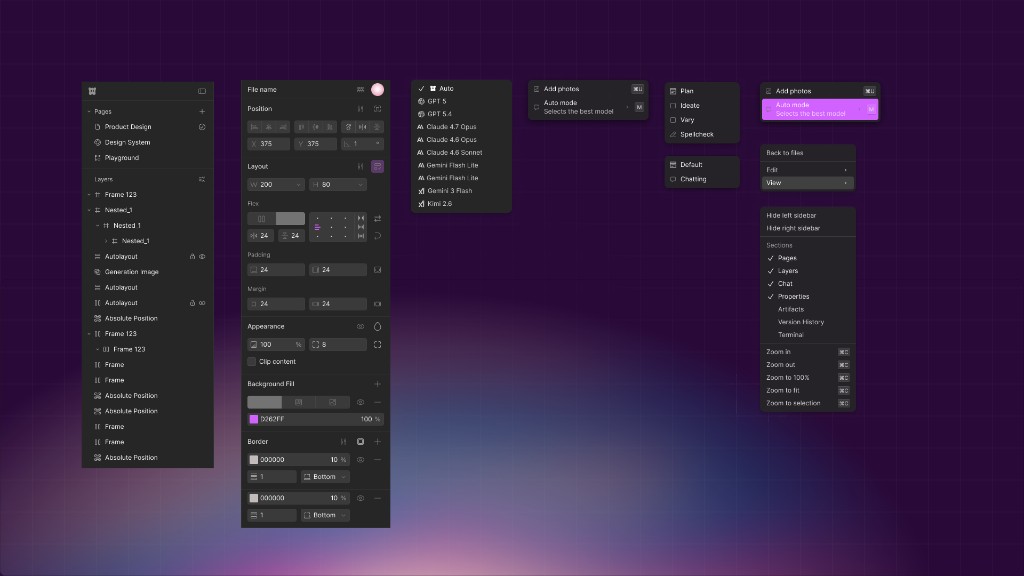Click the align left icon in Position section
This screenshot has height=576, width=1024.
tap(255, 127)
